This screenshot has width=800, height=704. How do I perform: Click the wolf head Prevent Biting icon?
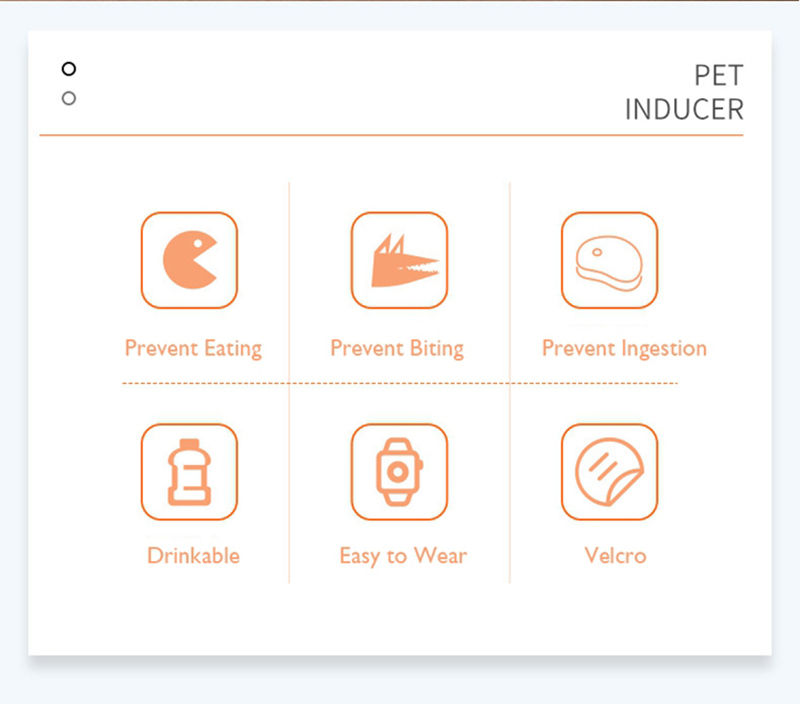399,260
